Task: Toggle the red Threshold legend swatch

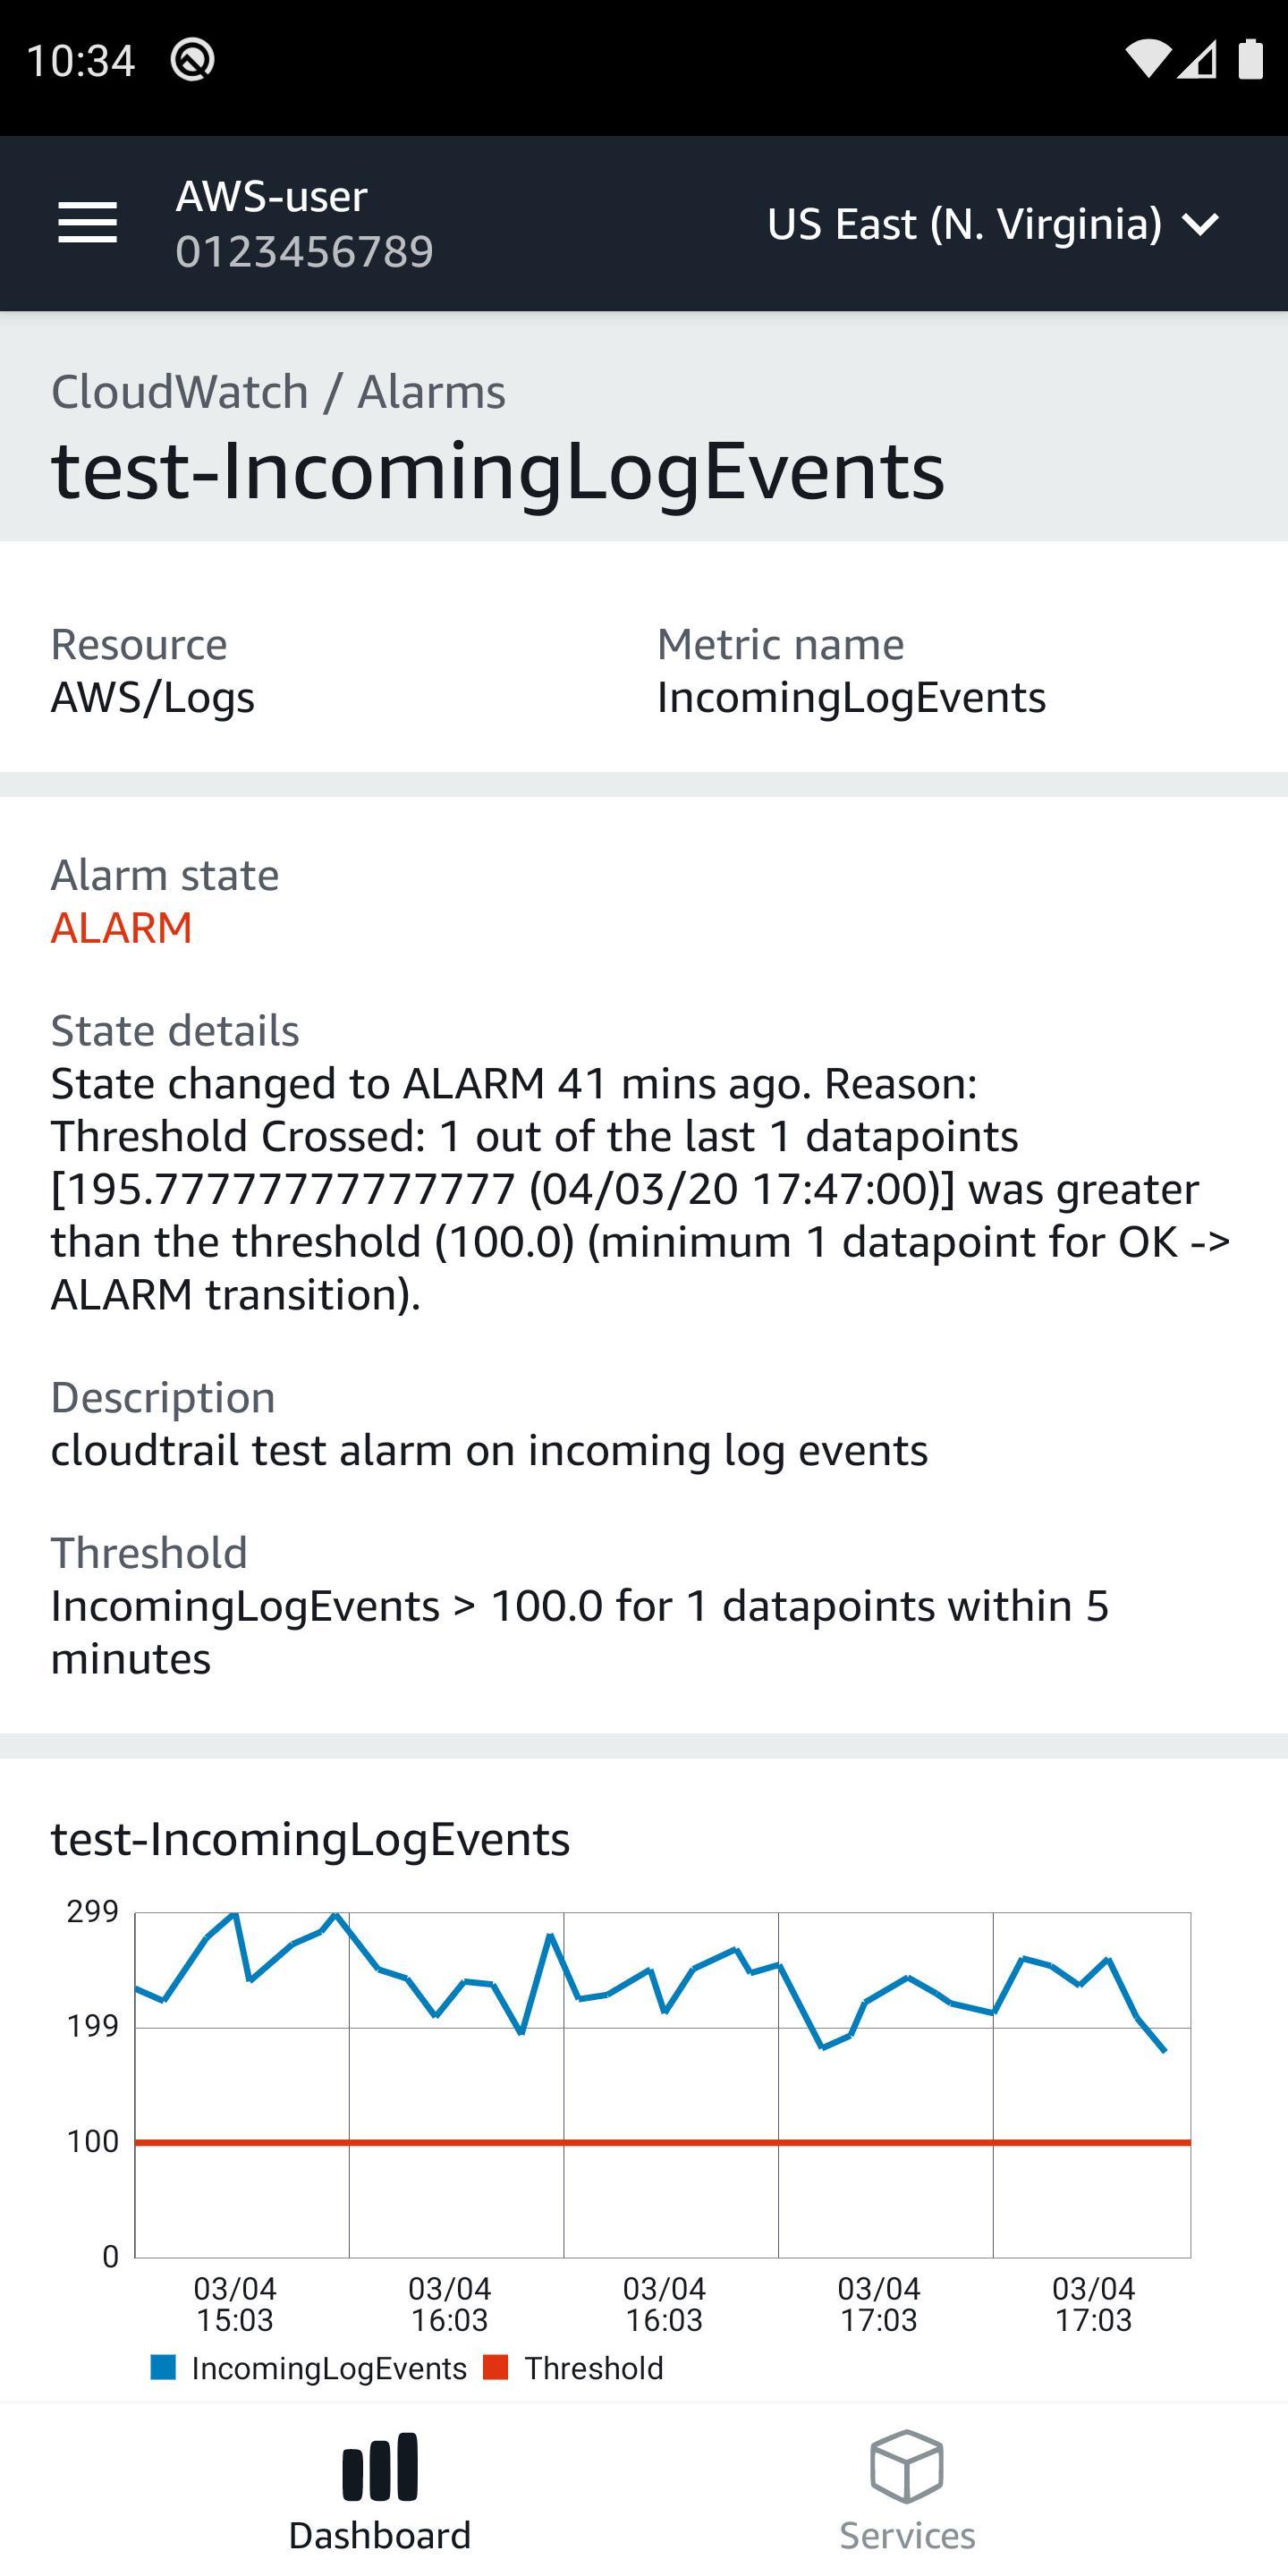Action: coord(495,2367)
